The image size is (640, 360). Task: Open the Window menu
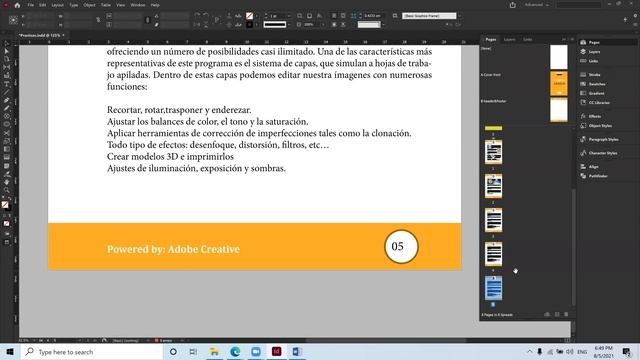click(138, 5)
